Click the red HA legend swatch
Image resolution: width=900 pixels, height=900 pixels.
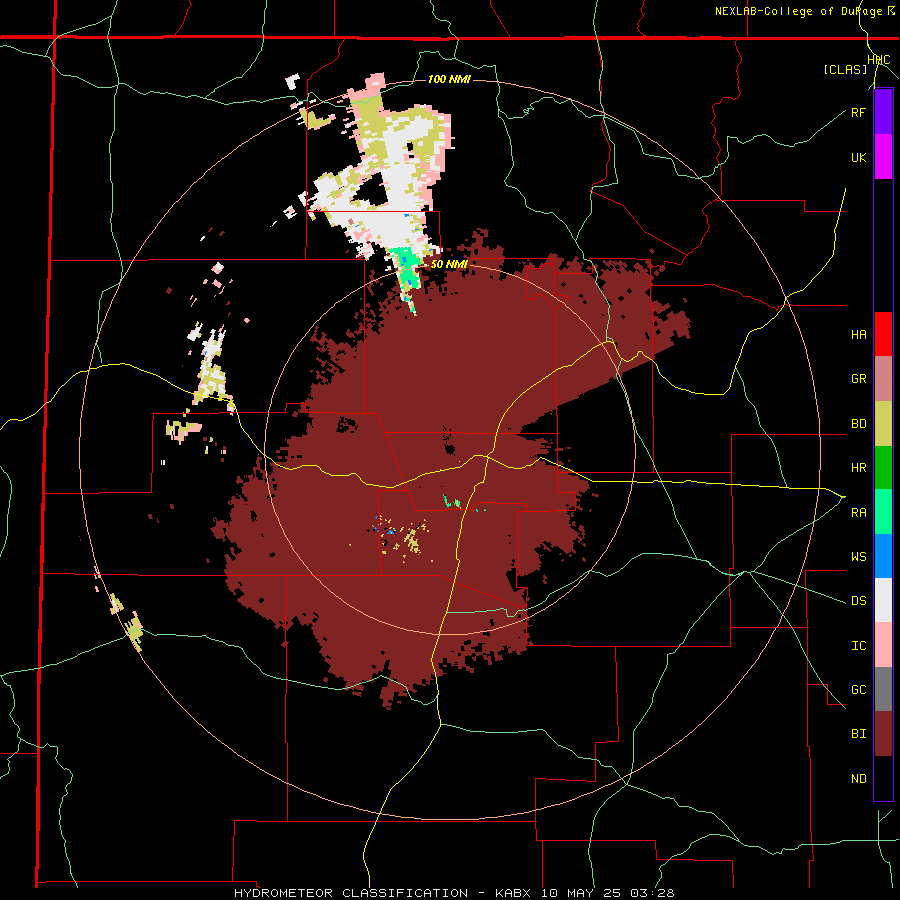883,334
